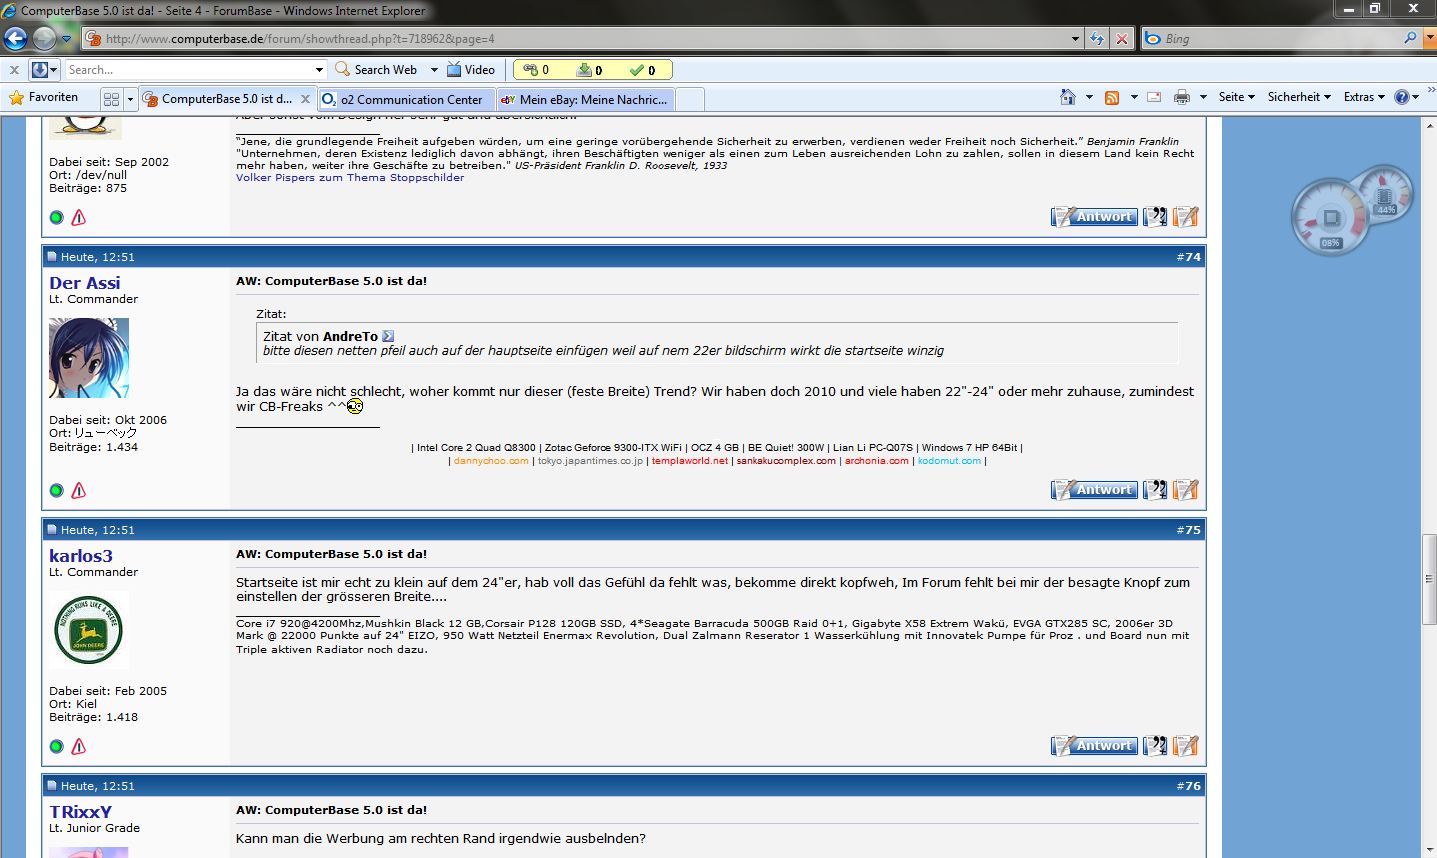
Task: Click the Search Web button
Action: 376,70
